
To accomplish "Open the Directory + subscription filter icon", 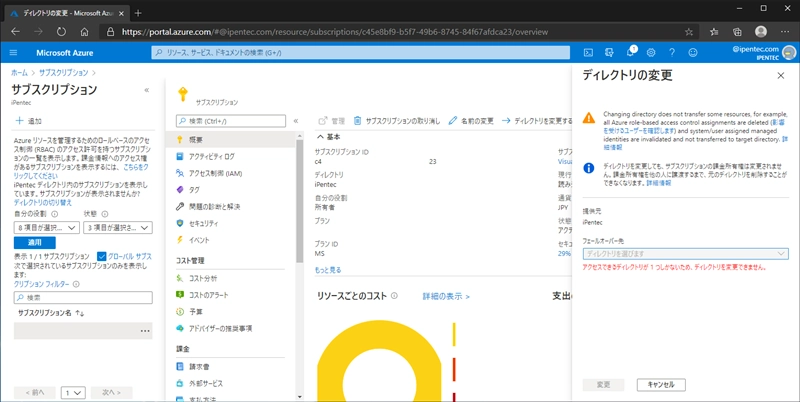I will tap(608, 52).
